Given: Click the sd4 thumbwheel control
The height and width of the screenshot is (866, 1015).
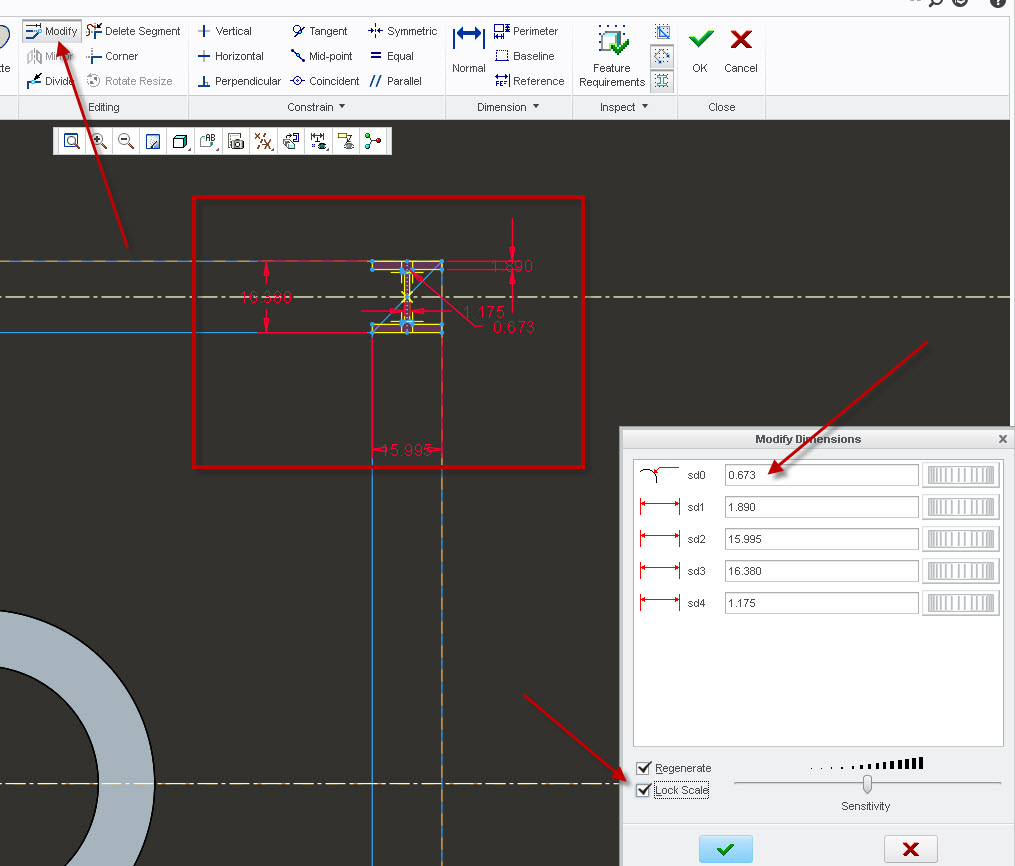Looking at the screenshot, I should pyautogui.click(x=961, y=603).
